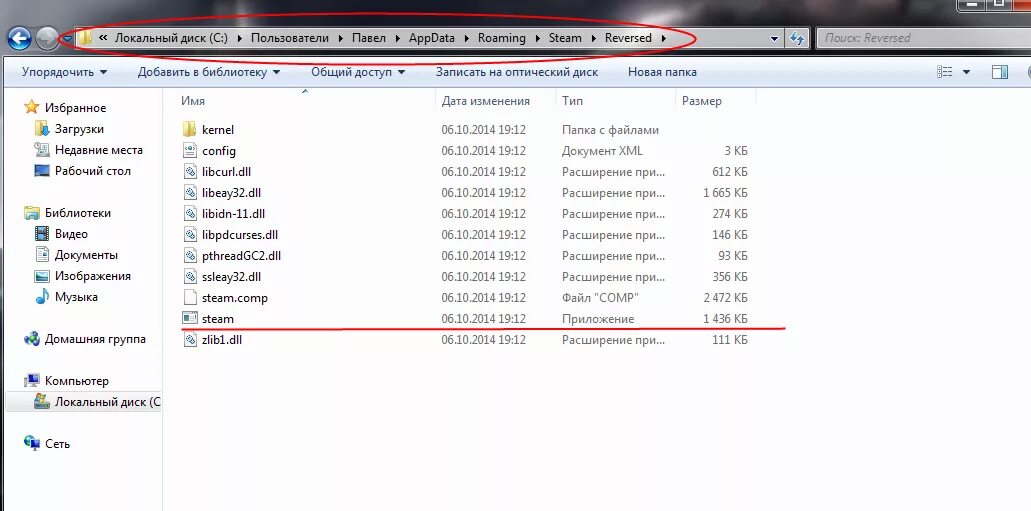Click the zlib1.dll file icon
Image resolution: width=1031 pixels, height=511 pixels.
coord(189,340)
